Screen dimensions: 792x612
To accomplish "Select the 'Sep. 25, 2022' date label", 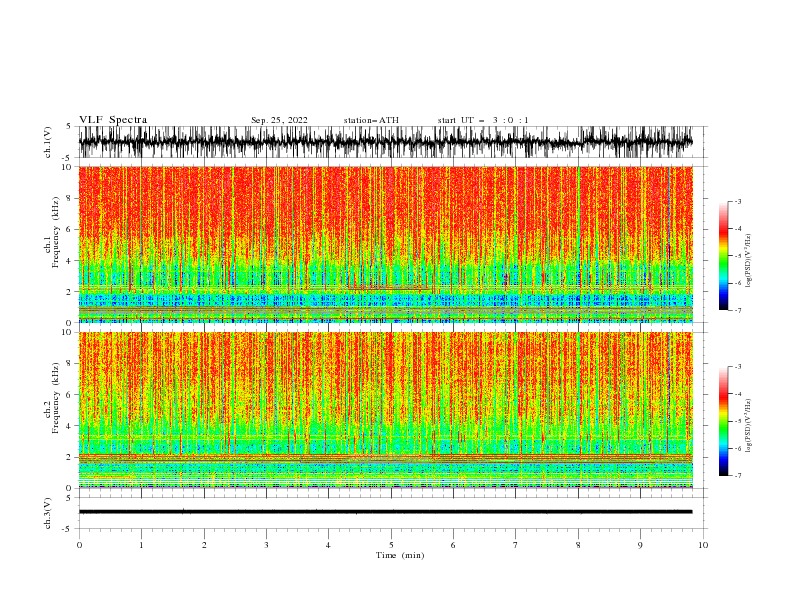I will click(x=279, y=120).
